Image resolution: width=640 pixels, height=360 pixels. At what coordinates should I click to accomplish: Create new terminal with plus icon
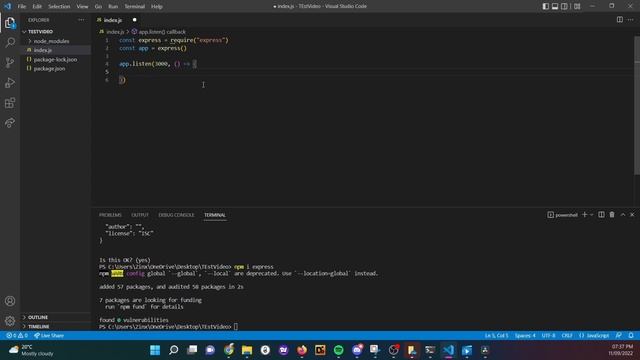coord(584,215)
